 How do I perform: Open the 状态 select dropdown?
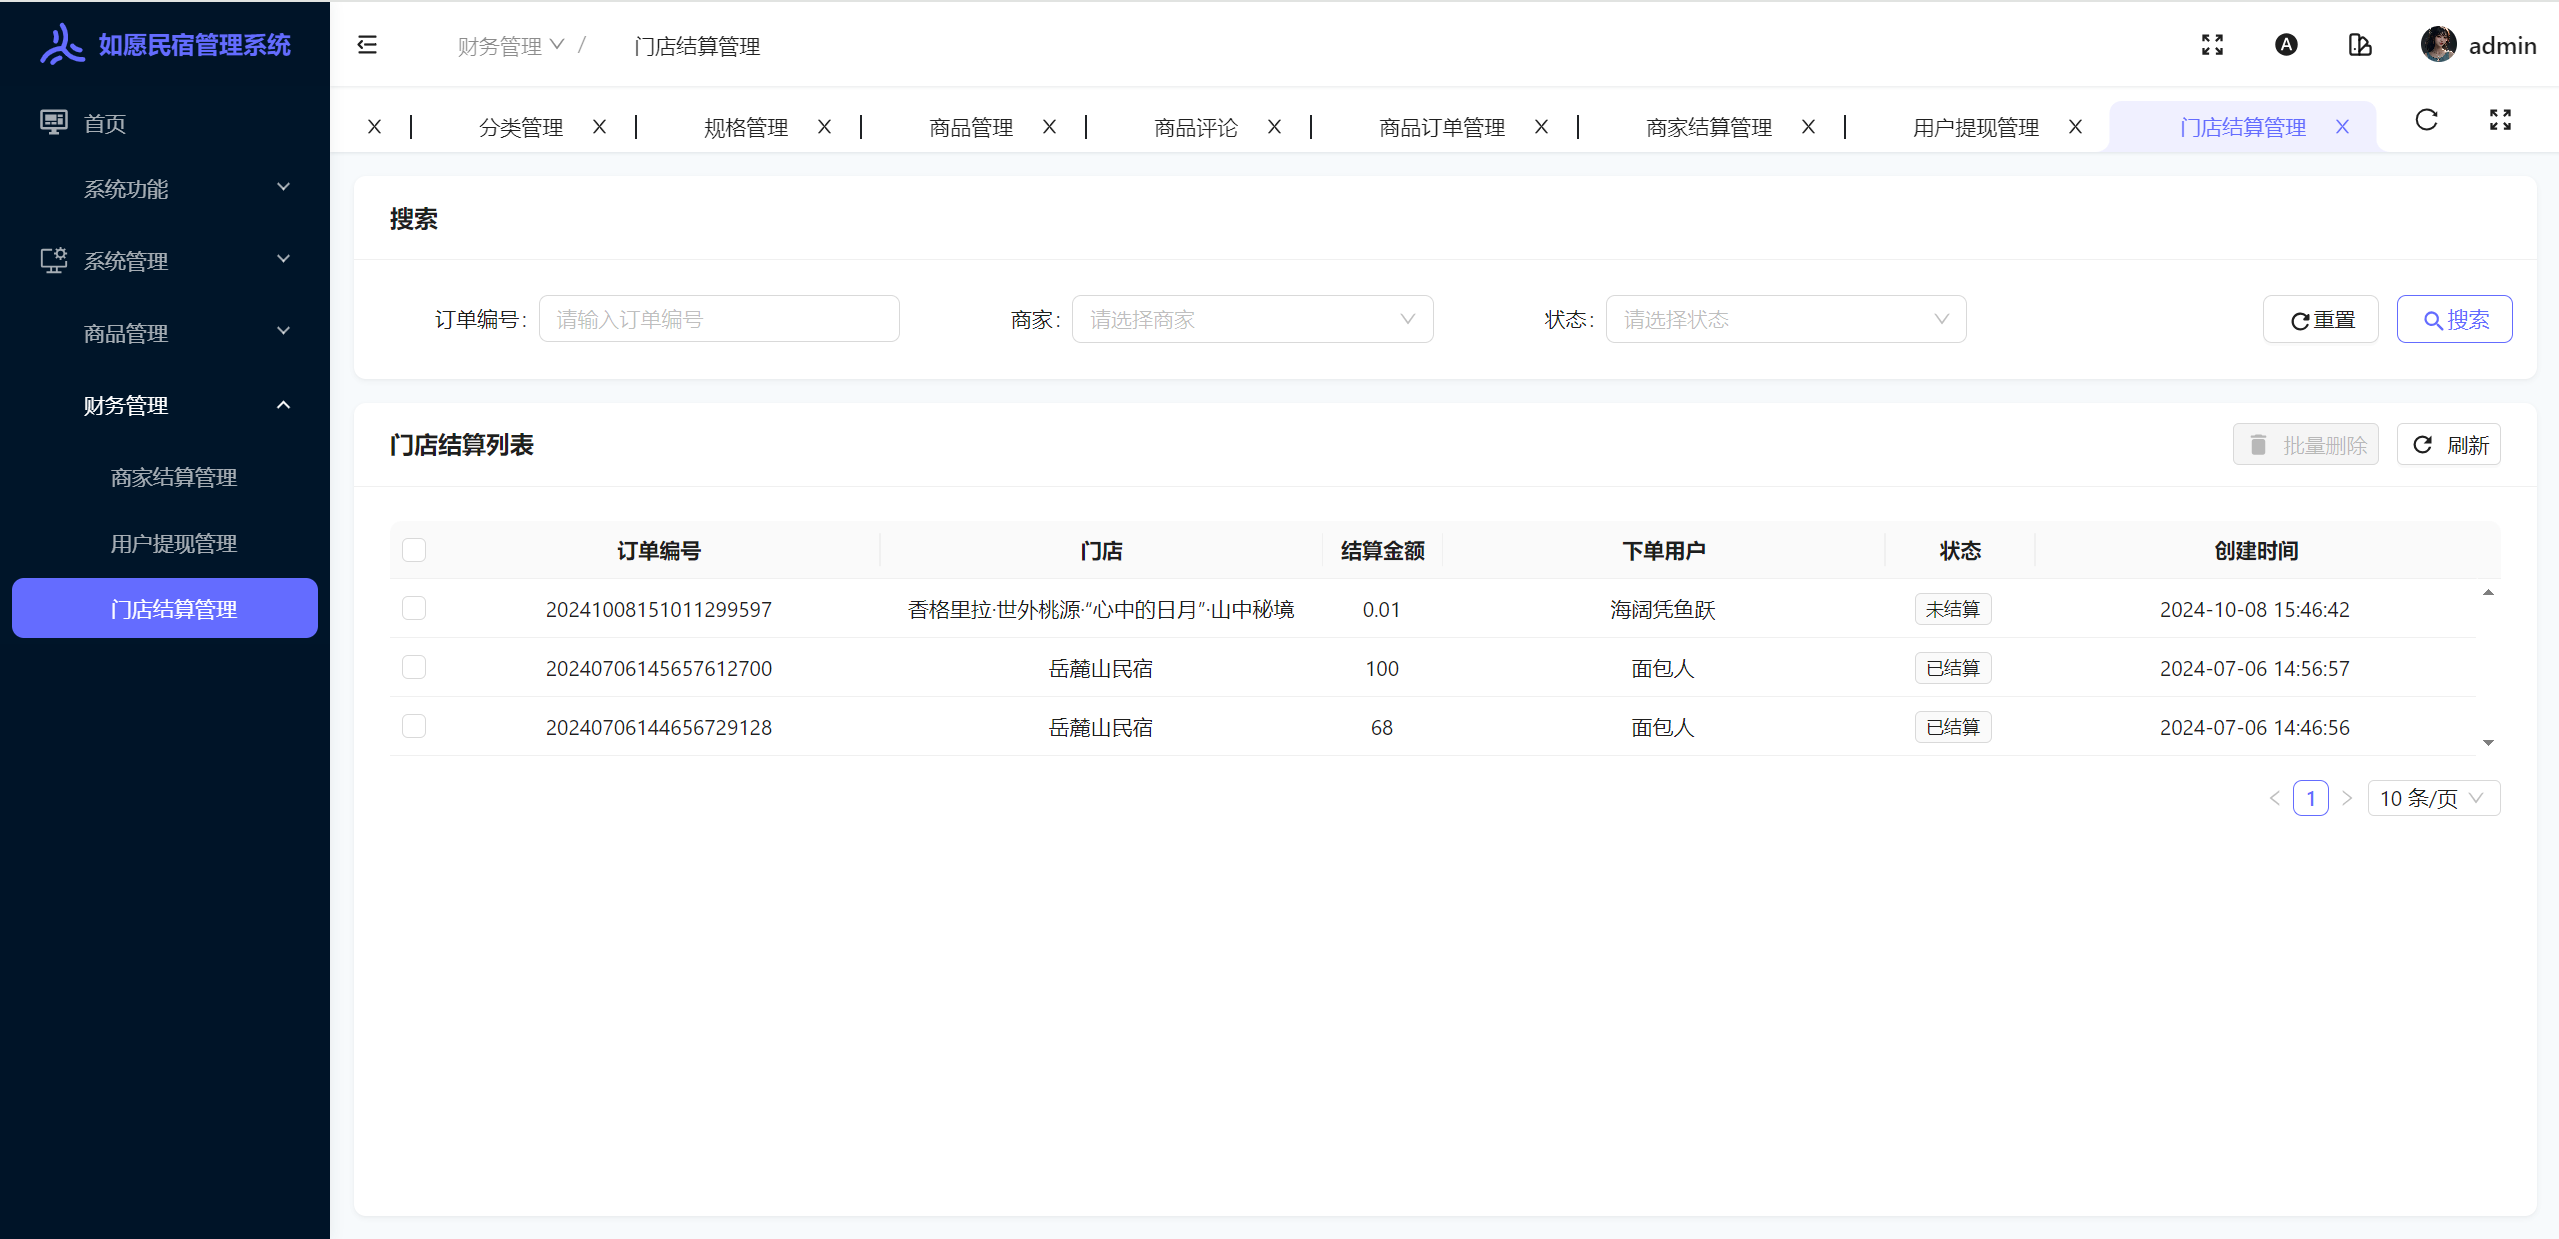[1785, 319]
